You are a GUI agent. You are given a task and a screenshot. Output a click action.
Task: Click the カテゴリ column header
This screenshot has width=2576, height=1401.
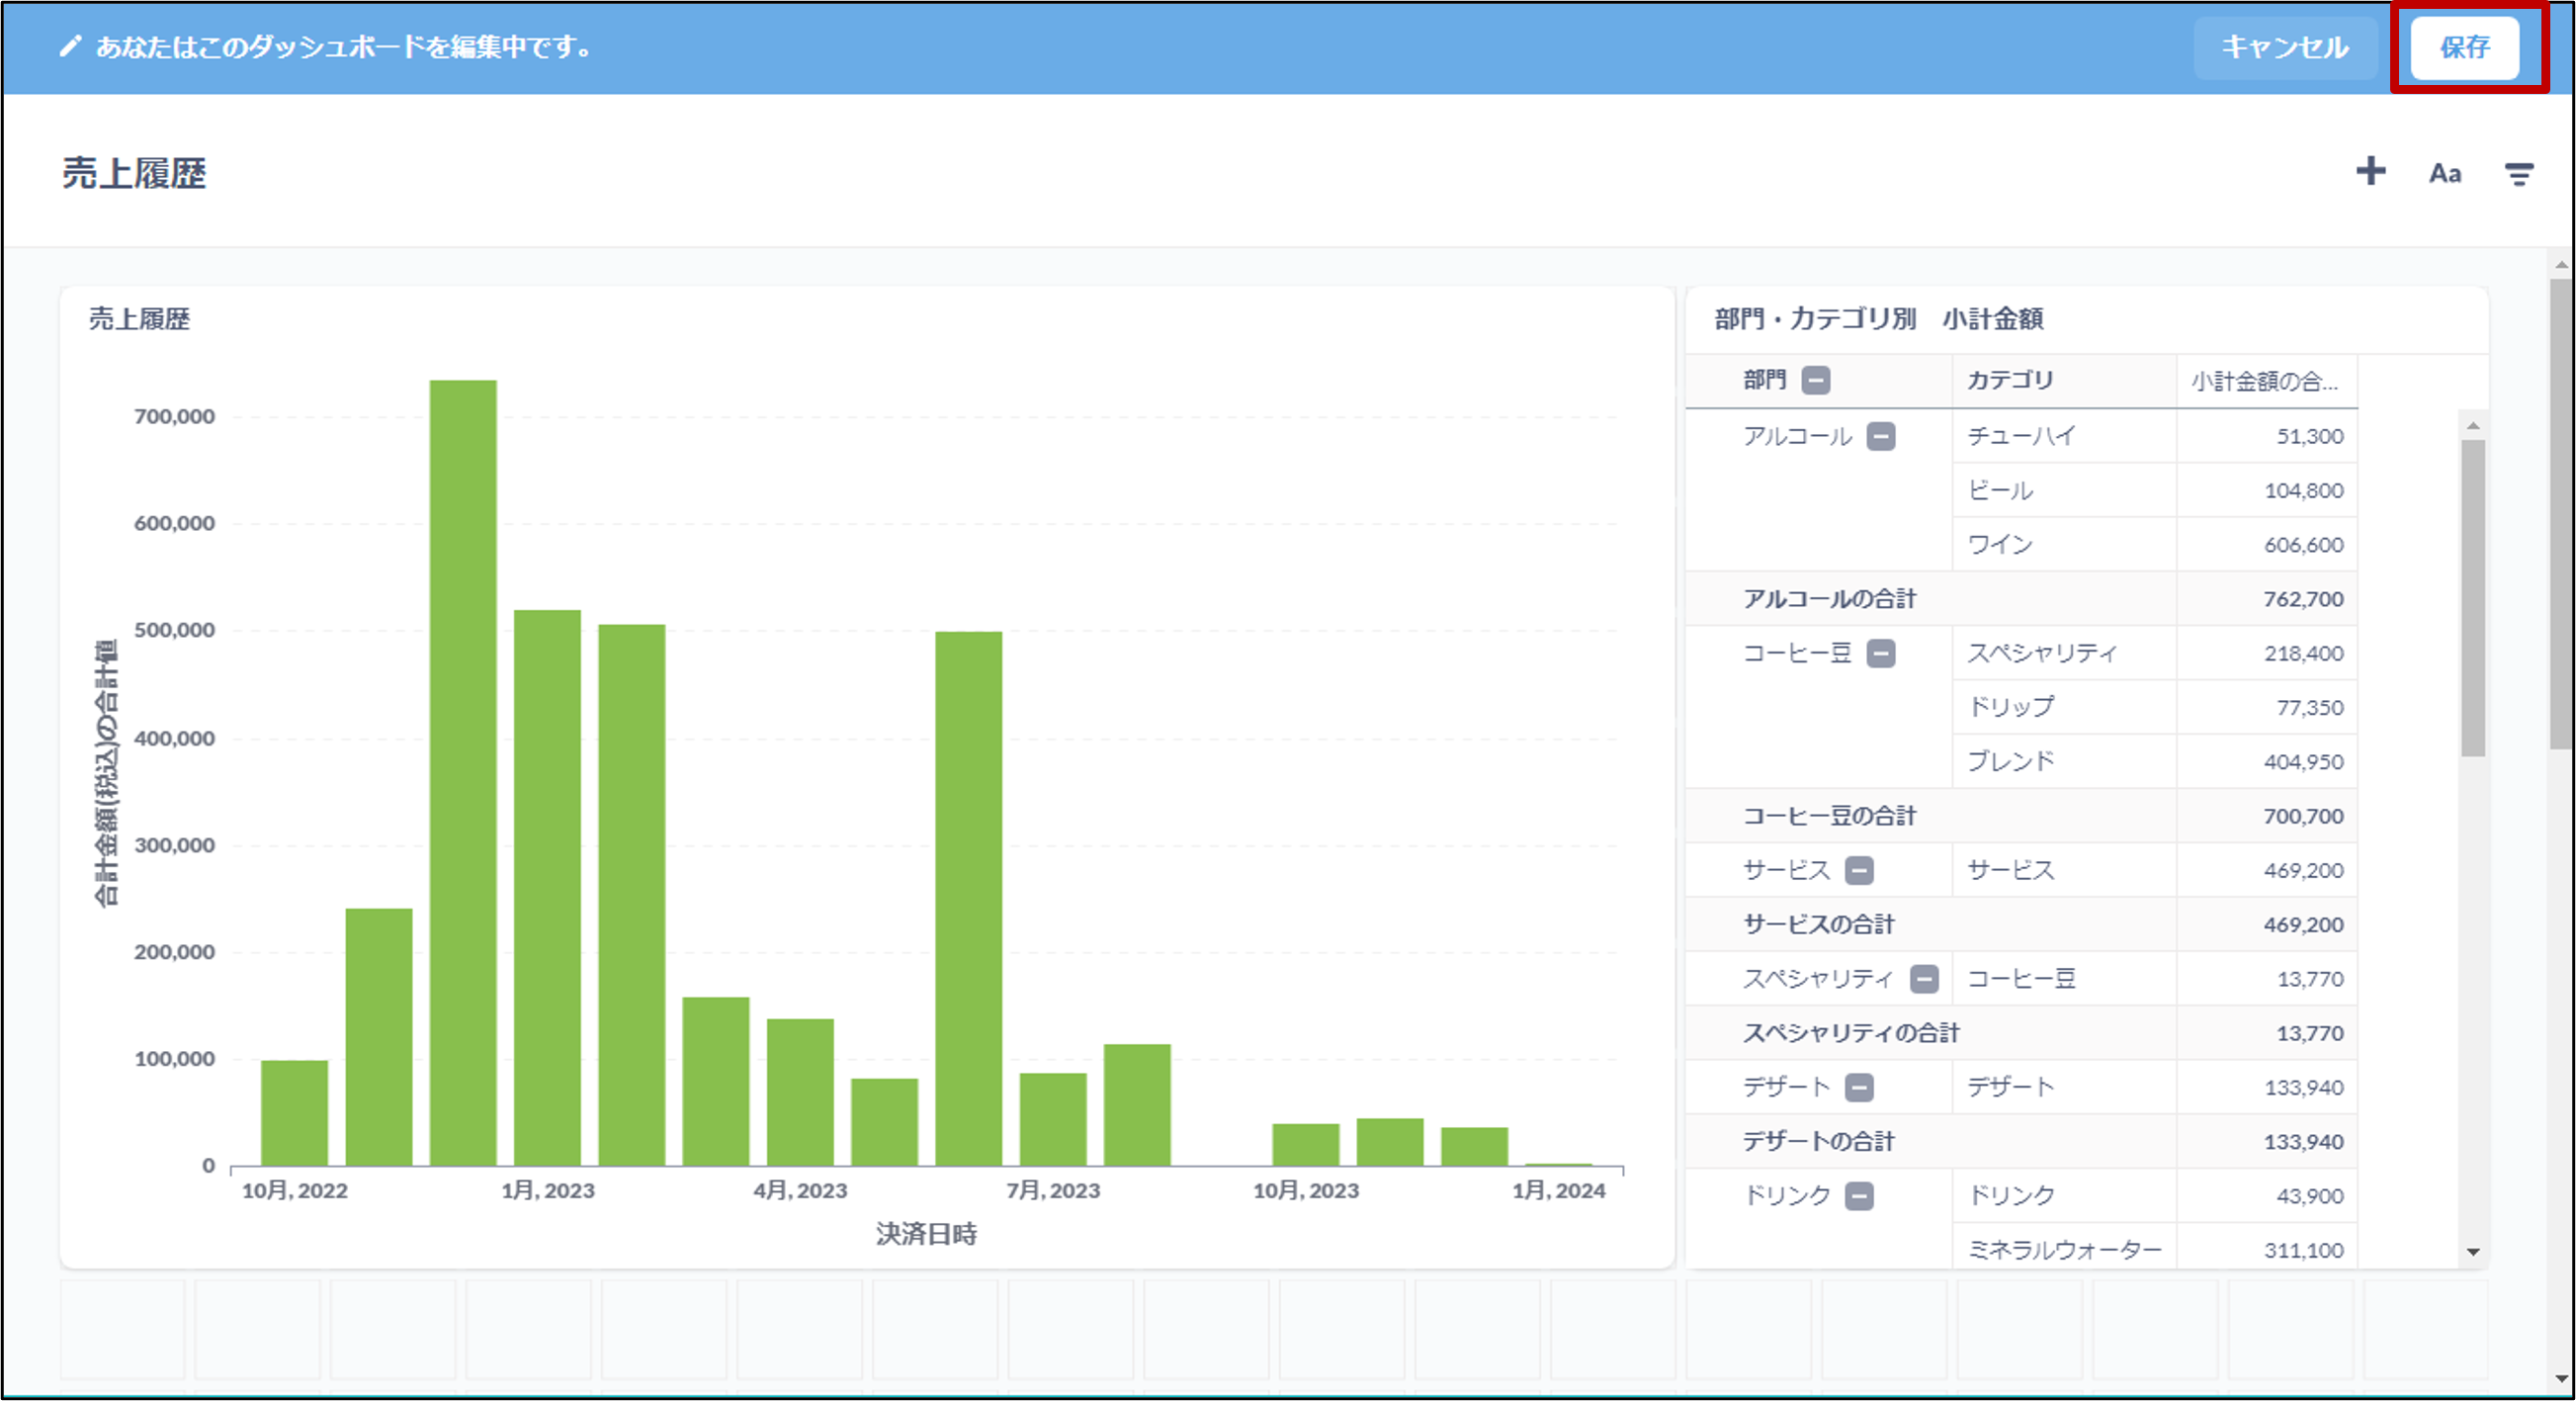[2010, 380]
